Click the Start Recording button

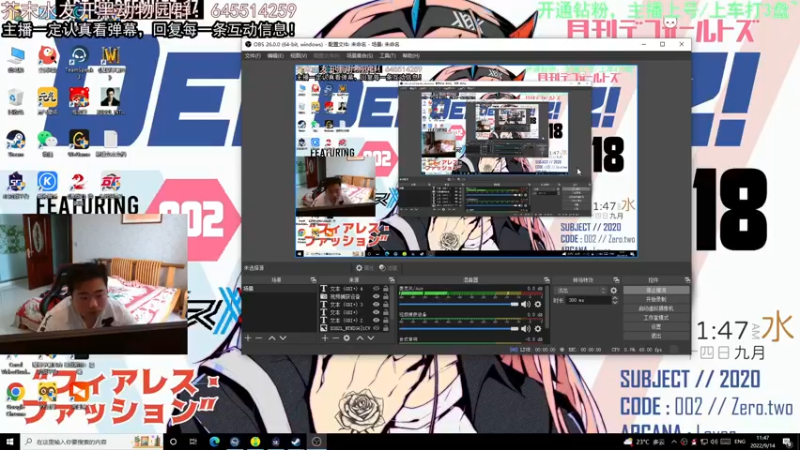(656, 299)
